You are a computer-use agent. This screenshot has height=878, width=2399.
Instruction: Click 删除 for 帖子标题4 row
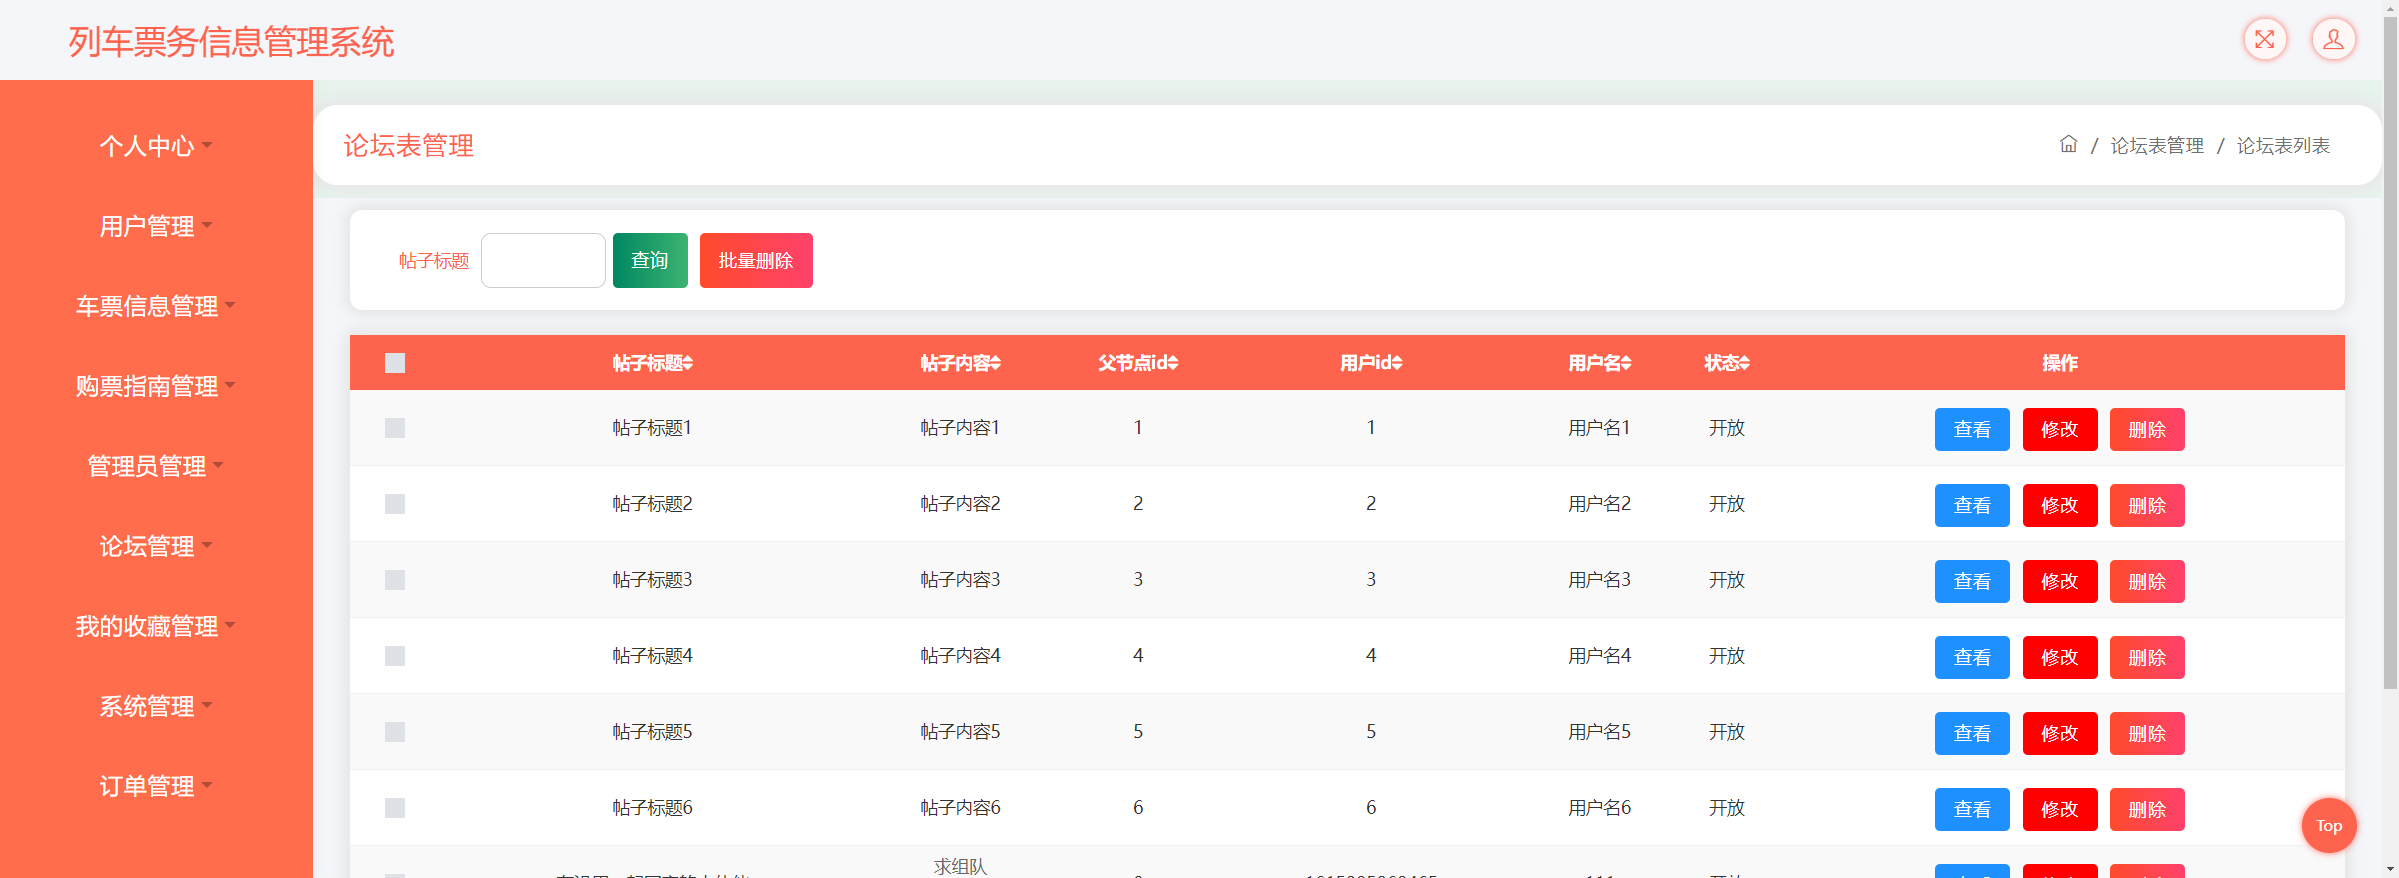2147,657
